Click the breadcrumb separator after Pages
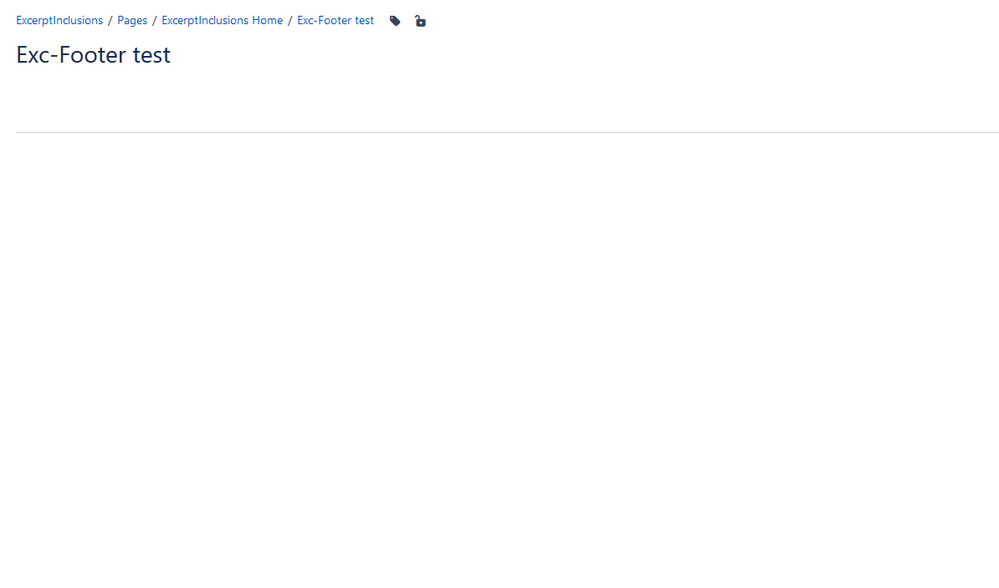This screenshot has height=588, width=999. [152, 20]
